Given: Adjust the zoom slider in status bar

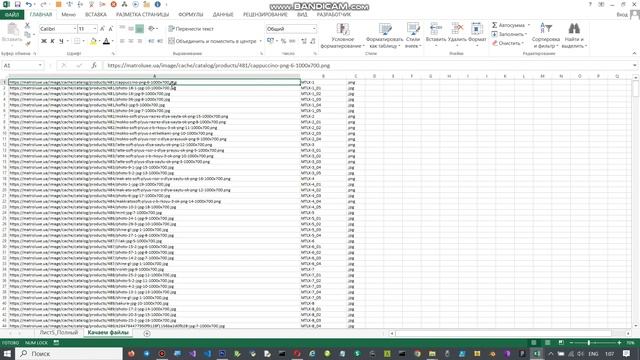Looking at the screenshot, I should (589, 343).
